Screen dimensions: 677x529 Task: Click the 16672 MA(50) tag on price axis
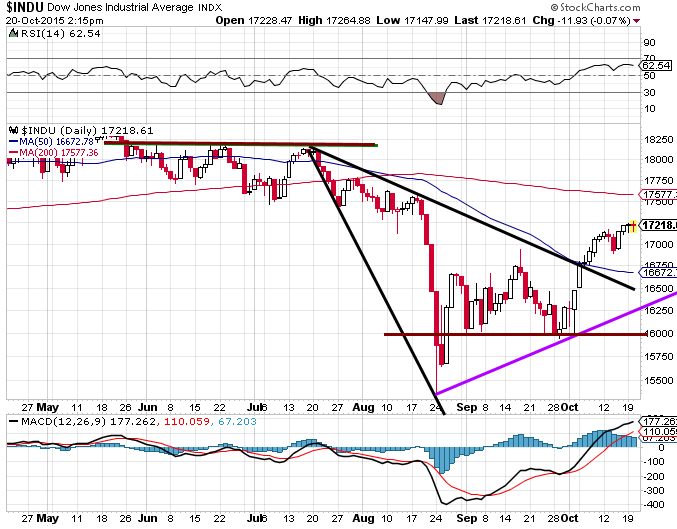tap(659, 272)
